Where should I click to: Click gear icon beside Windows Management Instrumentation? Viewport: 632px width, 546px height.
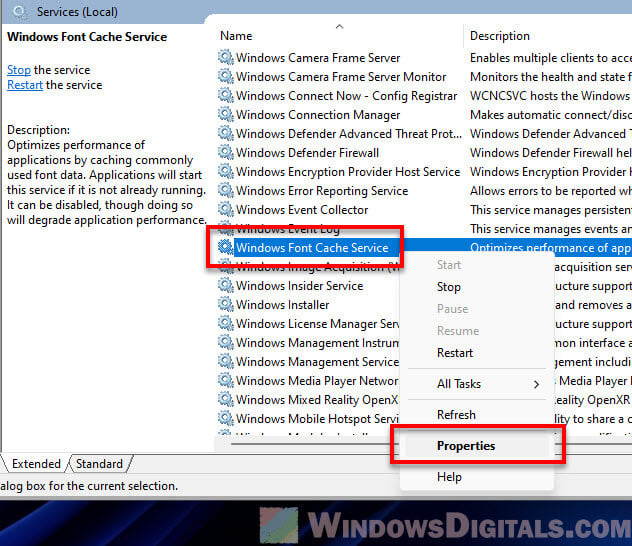pyautogui.click(x=226, y=342)
